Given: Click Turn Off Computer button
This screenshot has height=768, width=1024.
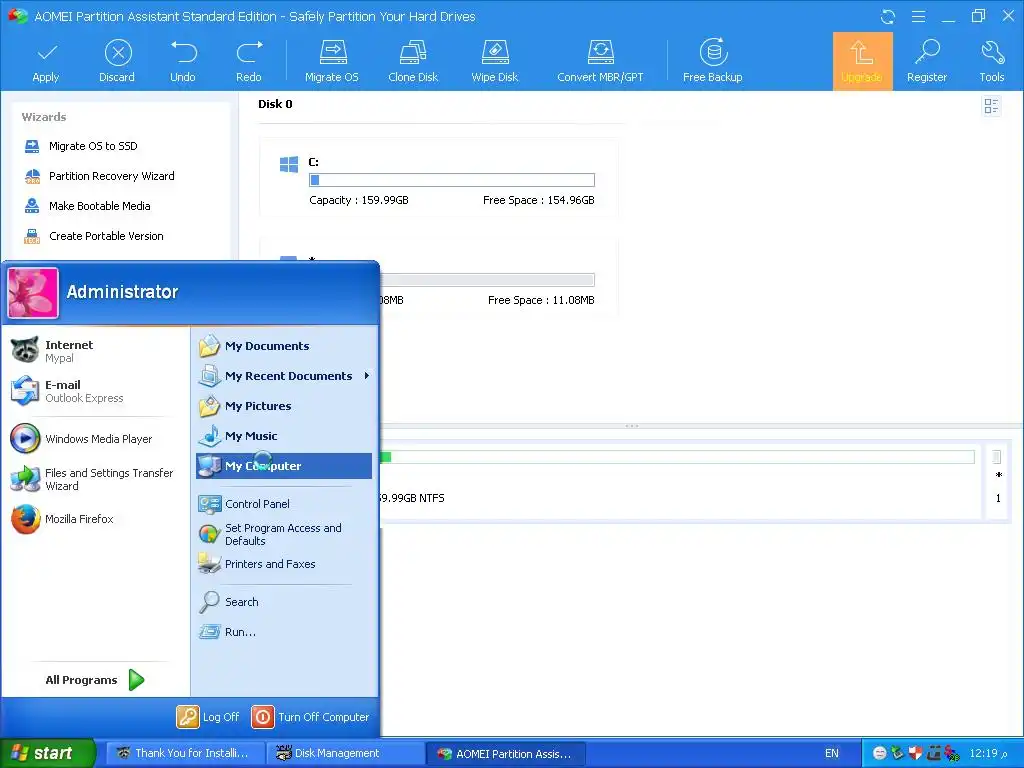Looking at the screenshot, I should click(310, 717).
